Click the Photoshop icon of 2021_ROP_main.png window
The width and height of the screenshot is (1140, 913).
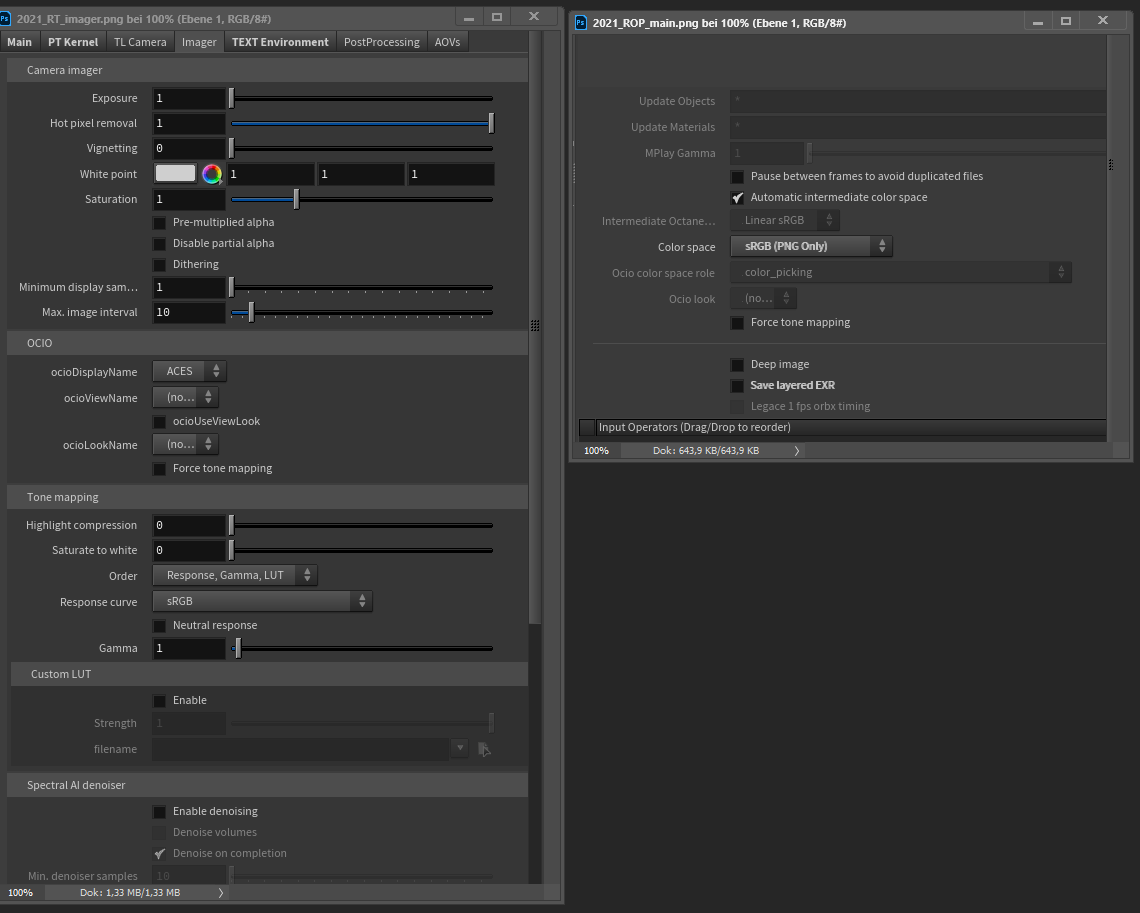(580, 23)
